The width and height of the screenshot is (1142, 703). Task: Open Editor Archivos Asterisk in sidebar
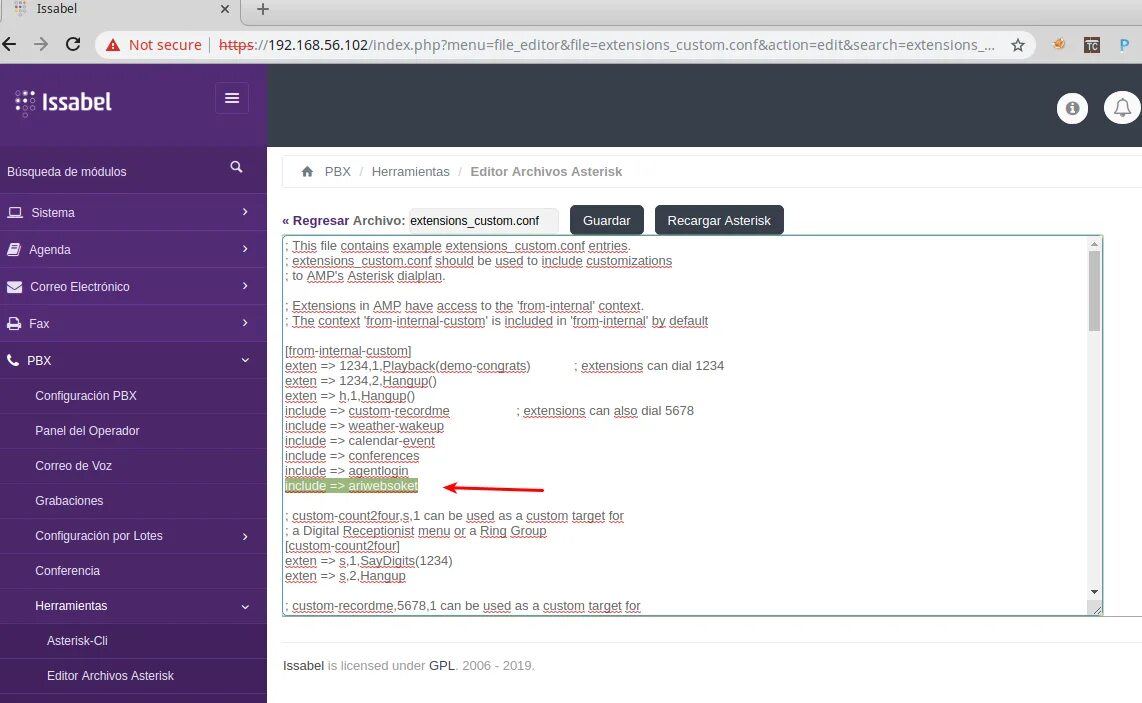[111, 675]
